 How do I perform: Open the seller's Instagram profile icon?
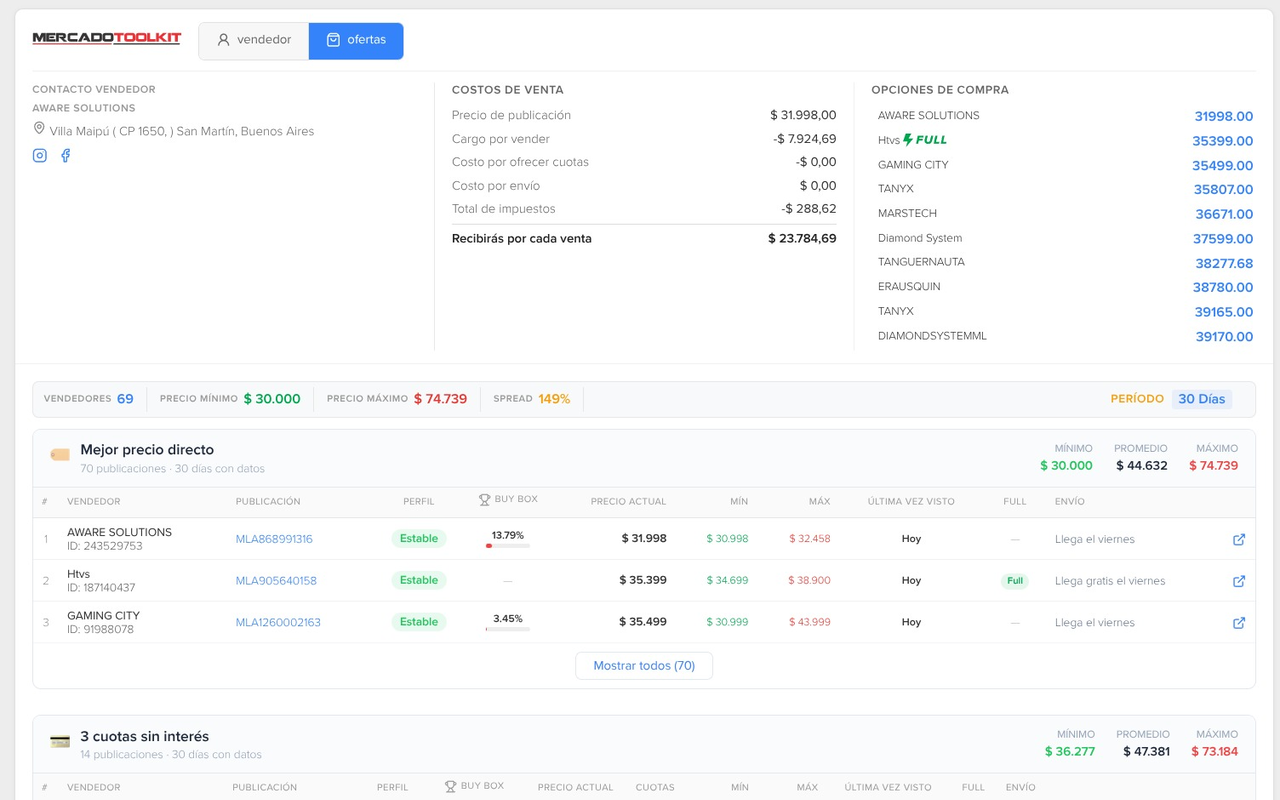40,155
